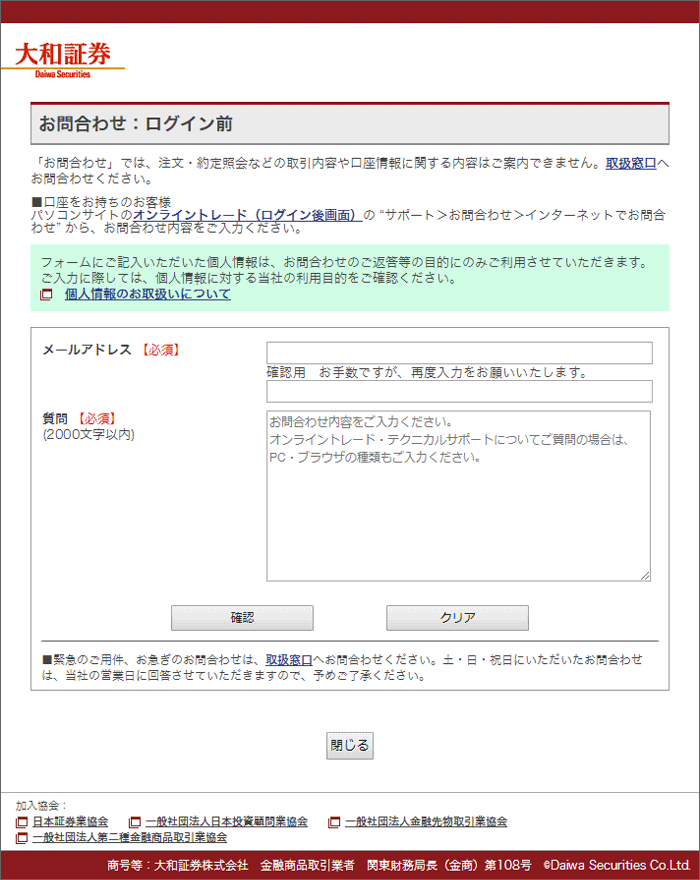Open 日本証券業協会 link
This screenshot has width=700, height=880.
coord(70,822)
